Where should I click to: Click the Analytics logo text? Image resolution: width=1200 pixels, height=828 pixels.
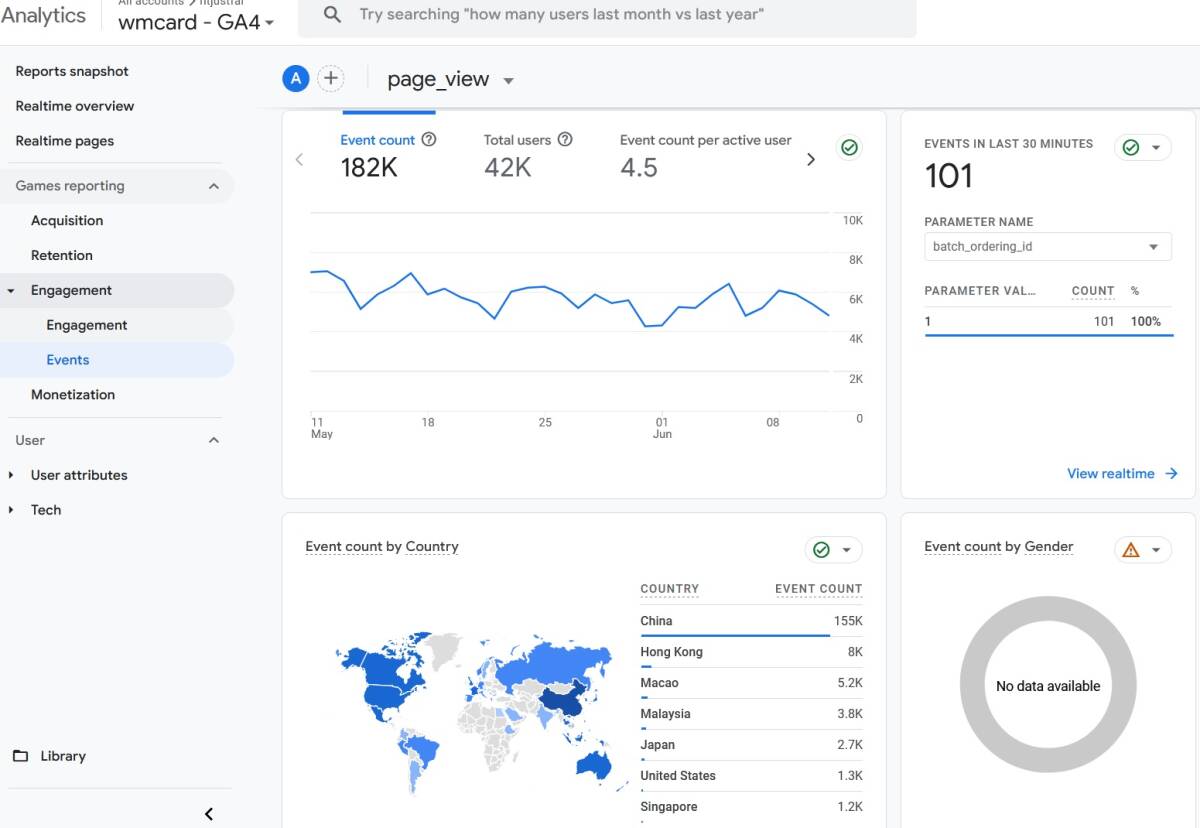pos(43,15)
